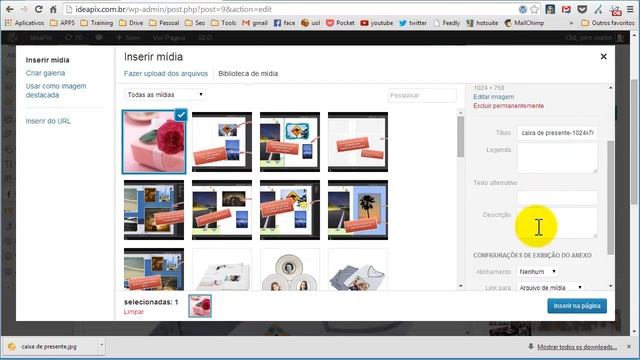Select Criar galeria in sidebar
The height and width of the screenshot is (360, 640).
coord(45,73)
